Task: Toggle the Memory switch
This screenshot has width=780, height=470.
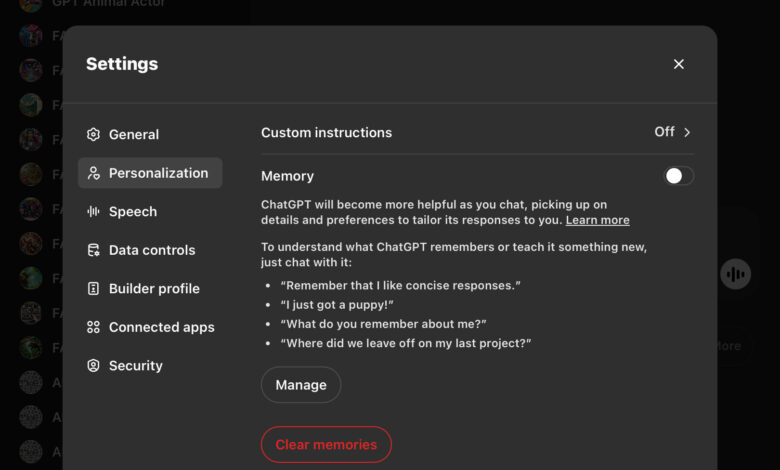Action: [679, 176]
